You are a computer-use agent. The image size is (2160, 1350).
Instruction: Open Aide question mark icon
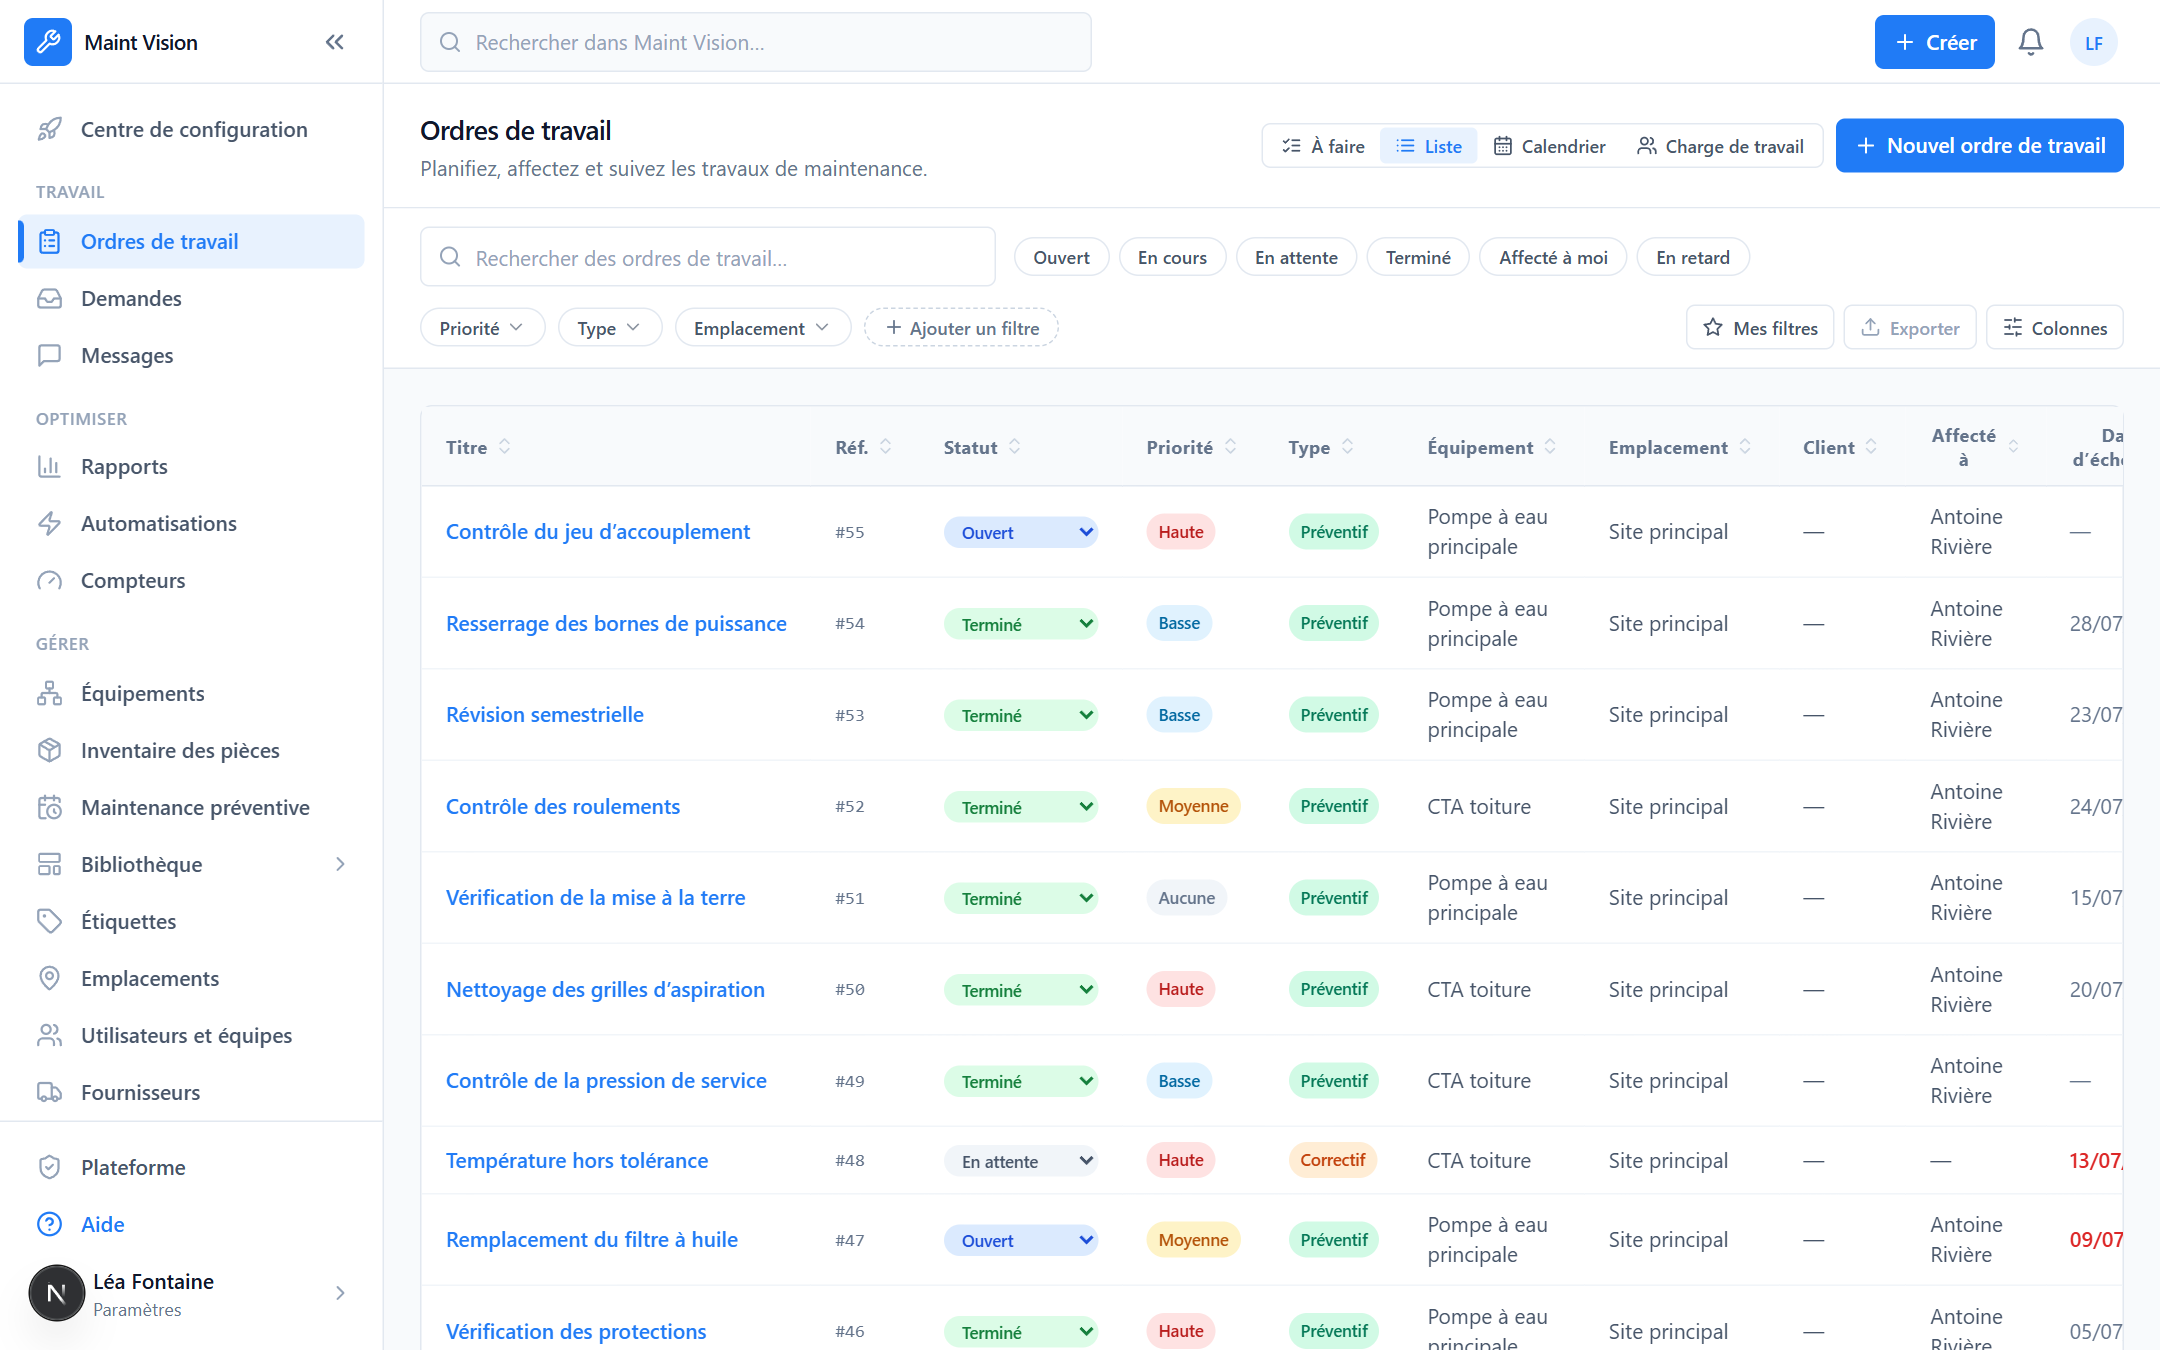49,1224
